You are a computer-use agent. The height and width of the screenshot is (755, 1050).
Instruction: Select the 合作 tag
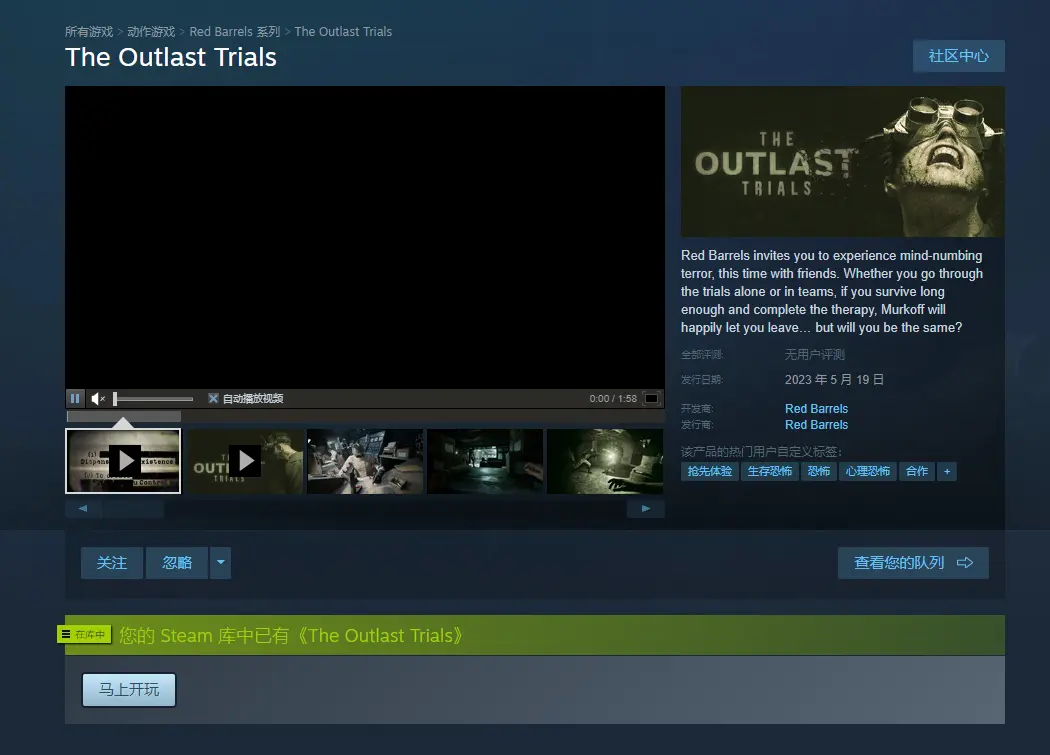tap(917, 472)
